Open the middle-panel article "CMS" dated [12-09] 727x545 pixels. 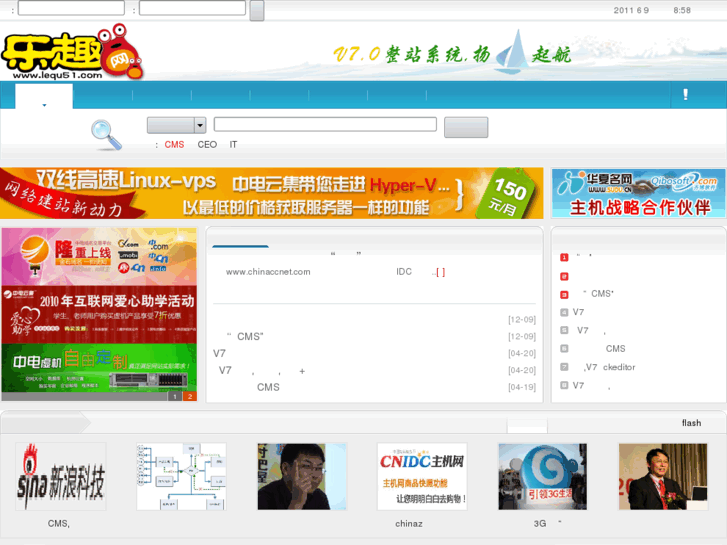(x=245, y=336)
